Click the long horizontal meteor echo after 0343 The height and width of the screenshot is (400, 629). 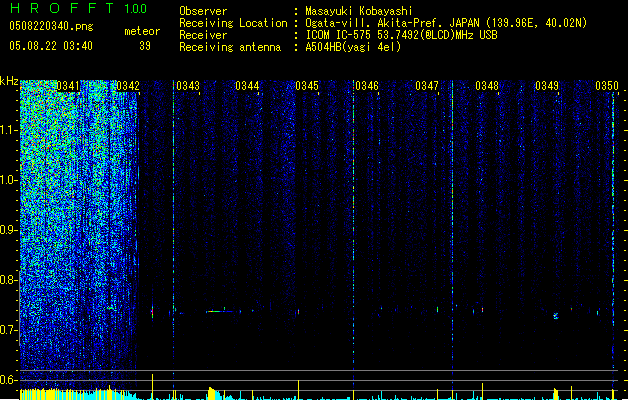point(219,311)
